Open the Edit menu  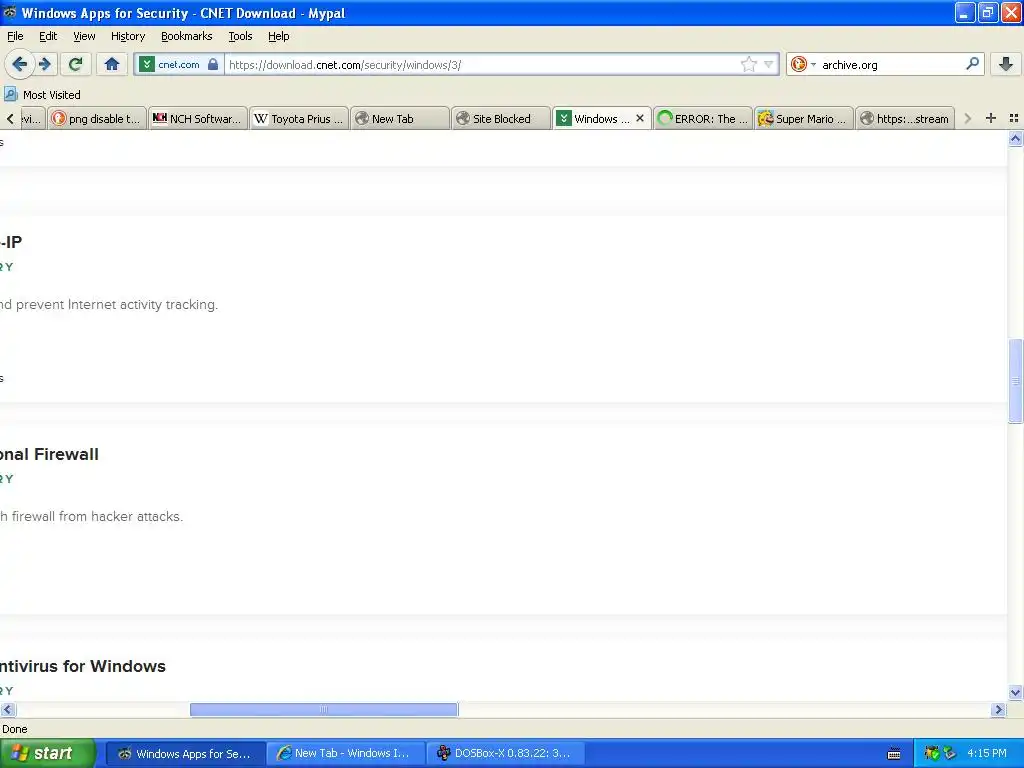tap(48, 36)
